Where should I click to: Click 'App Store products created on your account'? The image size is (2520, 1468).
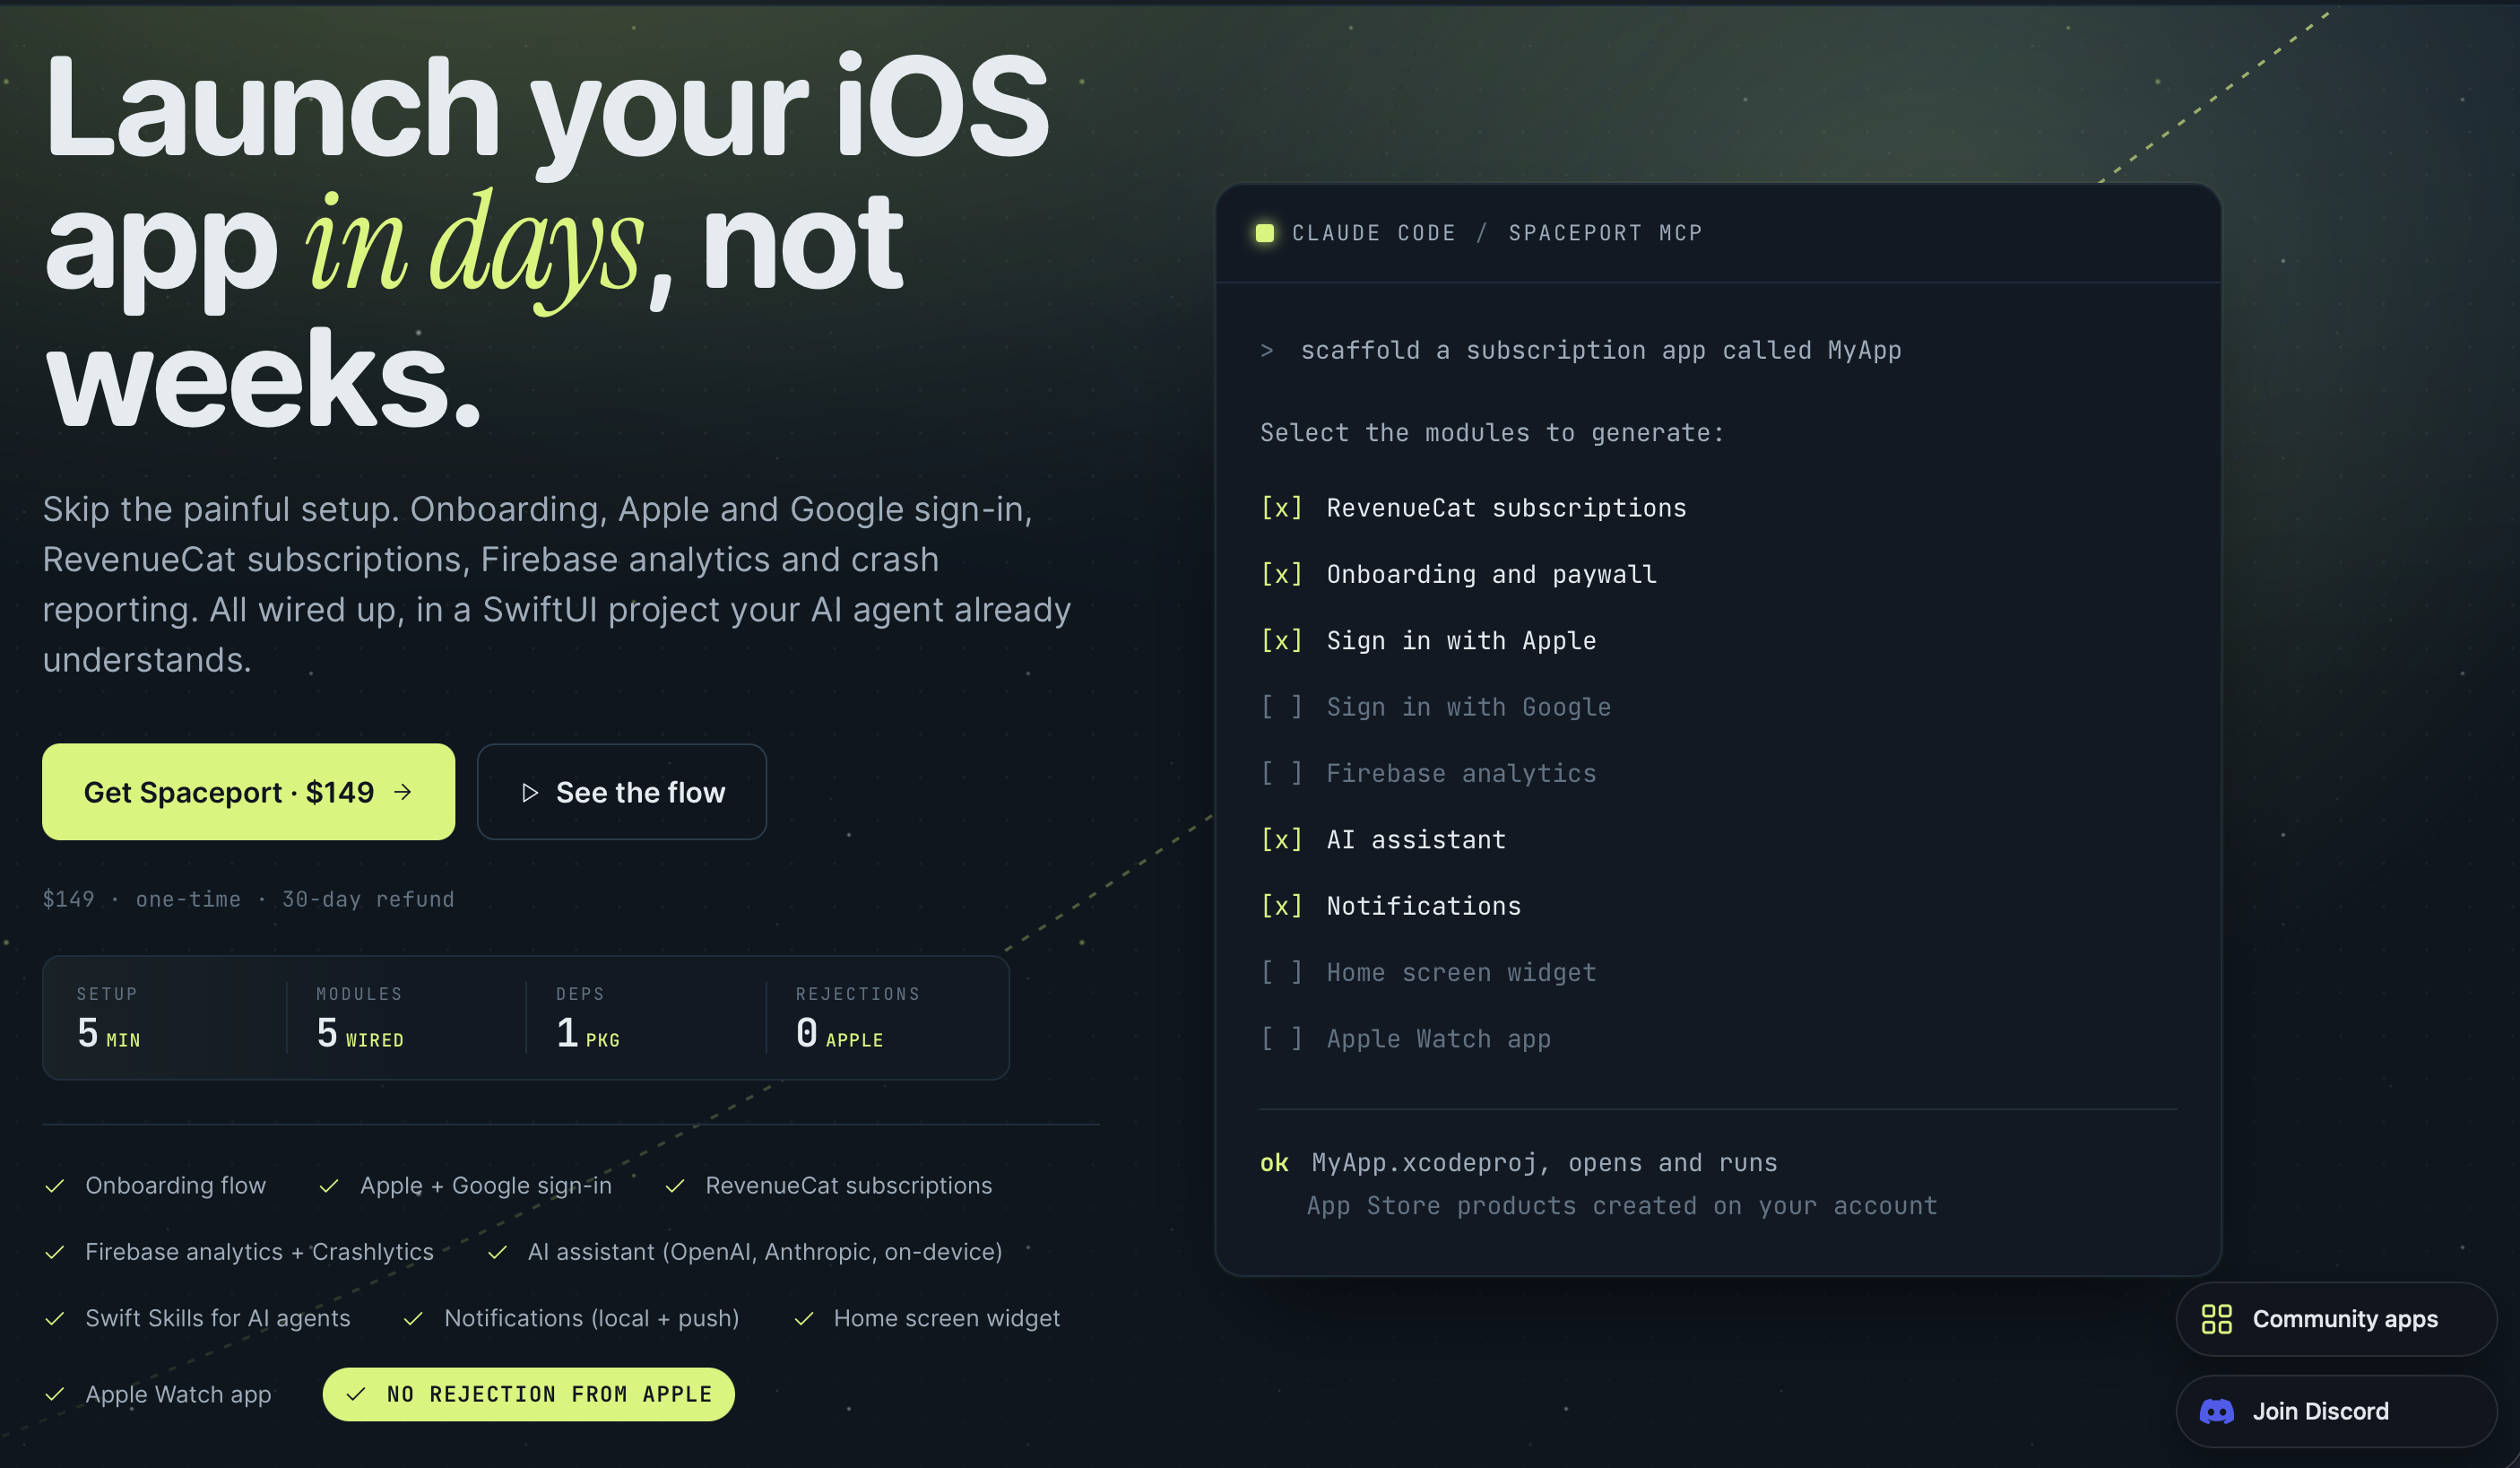click(x=1622, y=1206)
